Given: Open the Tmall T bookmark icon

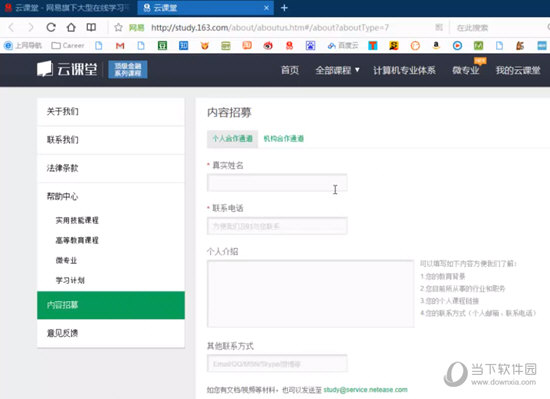Looking at the screenshot, I should click(x=373, y=46).
